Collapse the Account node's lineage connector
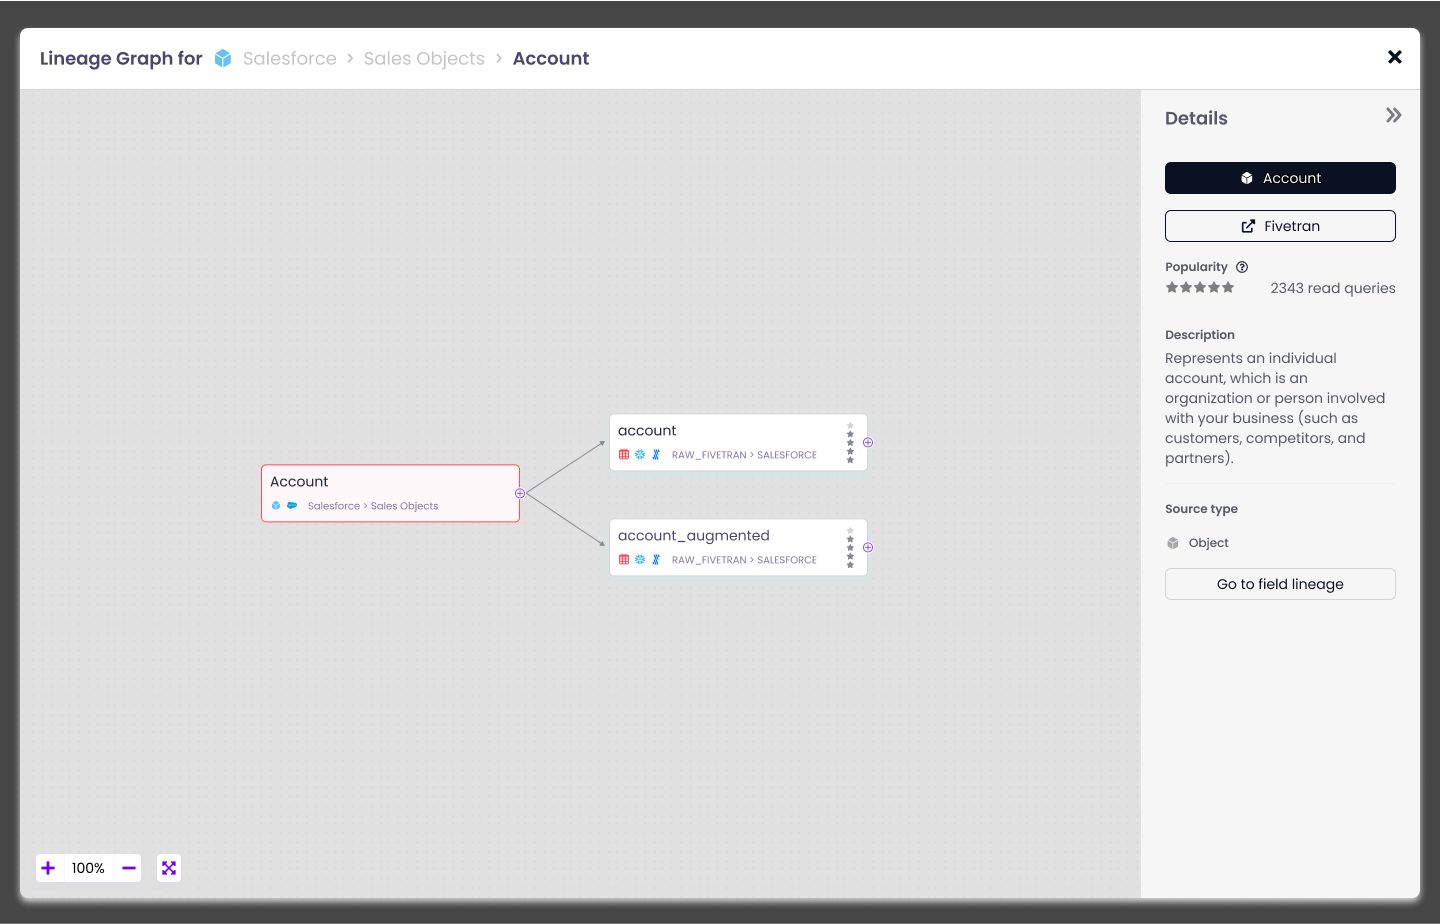Image resolution: width=1440 pixels, height=924 pixels. click(520, 493)
